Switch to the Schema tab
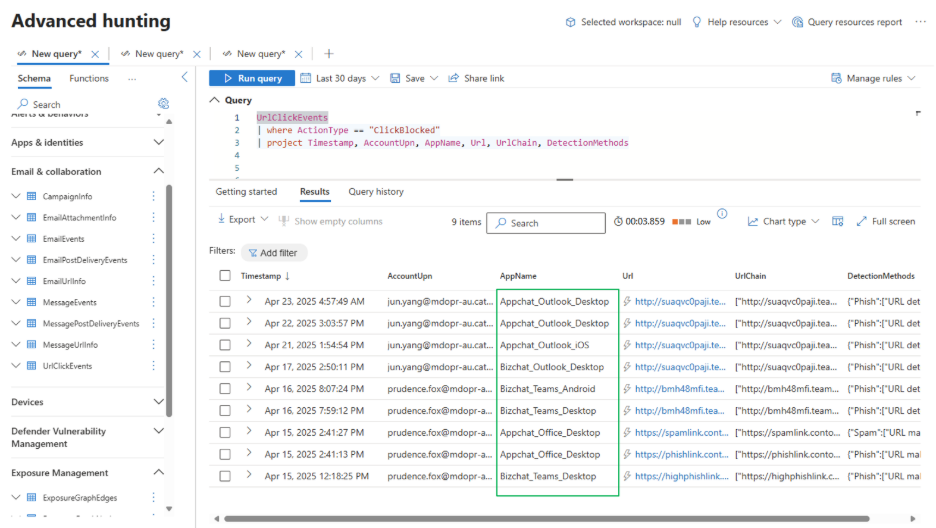This screenshot has height=528, width=936. pos(34,78)
